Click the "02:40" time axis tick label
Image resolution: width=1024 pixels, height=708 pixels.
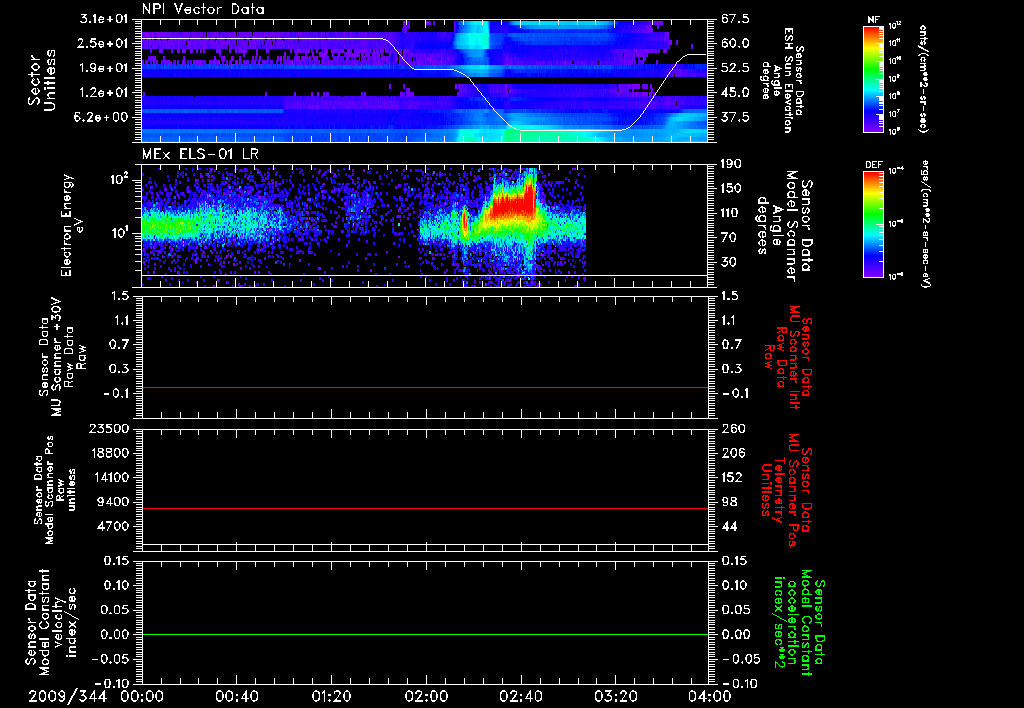click(x=520, y=696)
